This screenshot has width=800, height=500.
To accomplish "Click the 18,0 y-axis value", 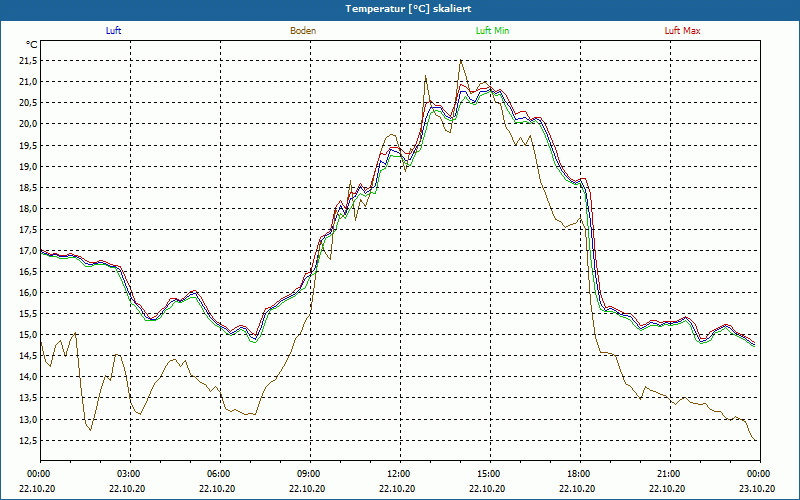I will coord(28,208).
